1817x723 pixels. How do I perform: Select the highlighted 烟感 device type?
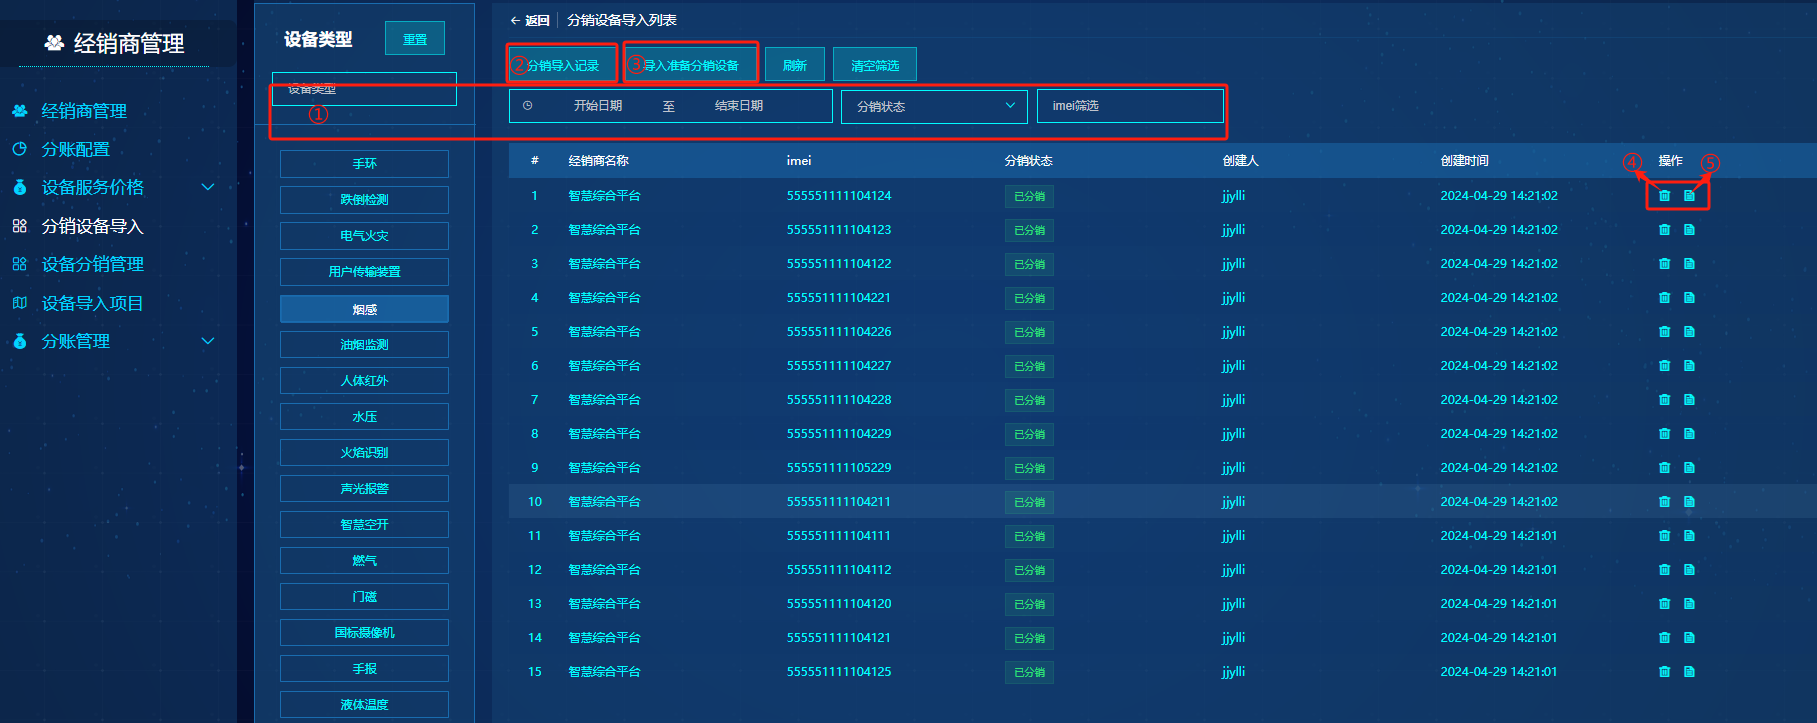[364, 309]
